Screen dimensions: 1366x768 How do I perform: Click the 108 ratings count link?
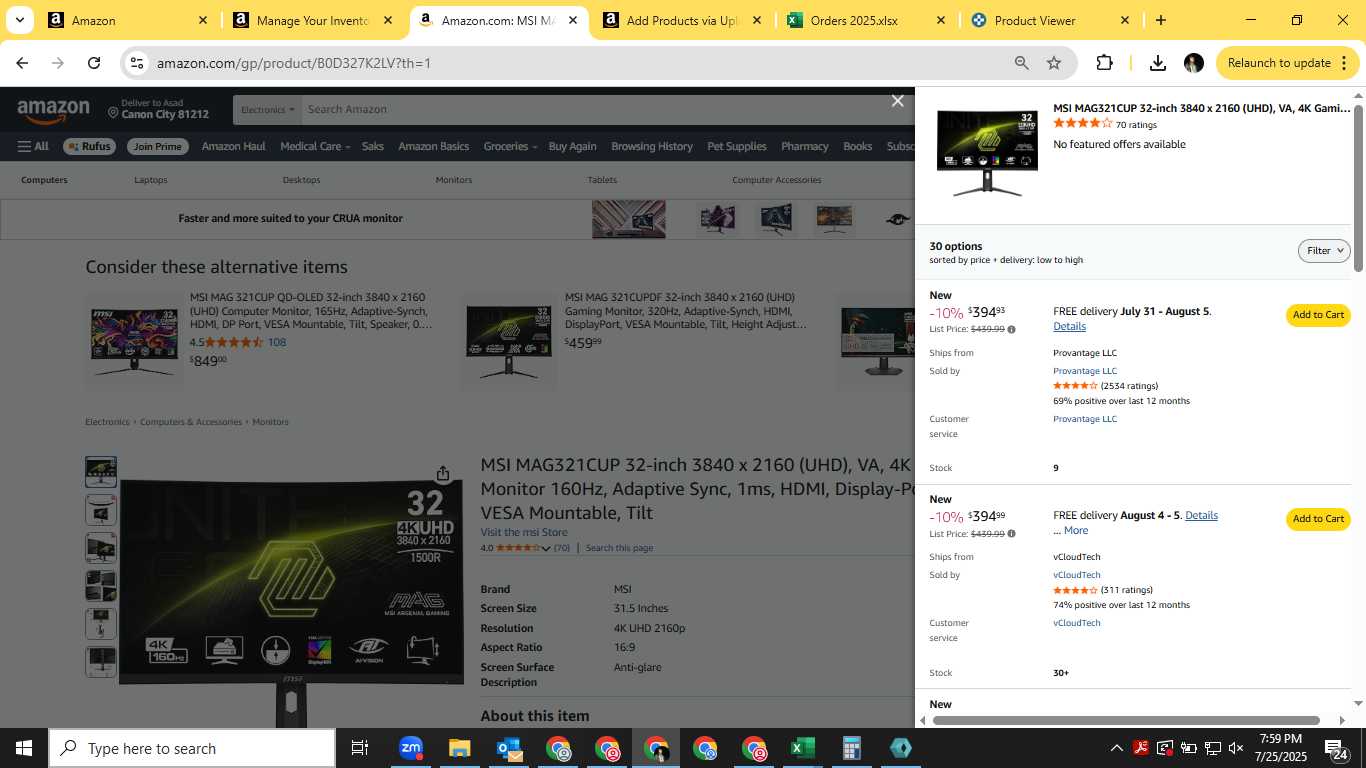[x=277, y=342]
